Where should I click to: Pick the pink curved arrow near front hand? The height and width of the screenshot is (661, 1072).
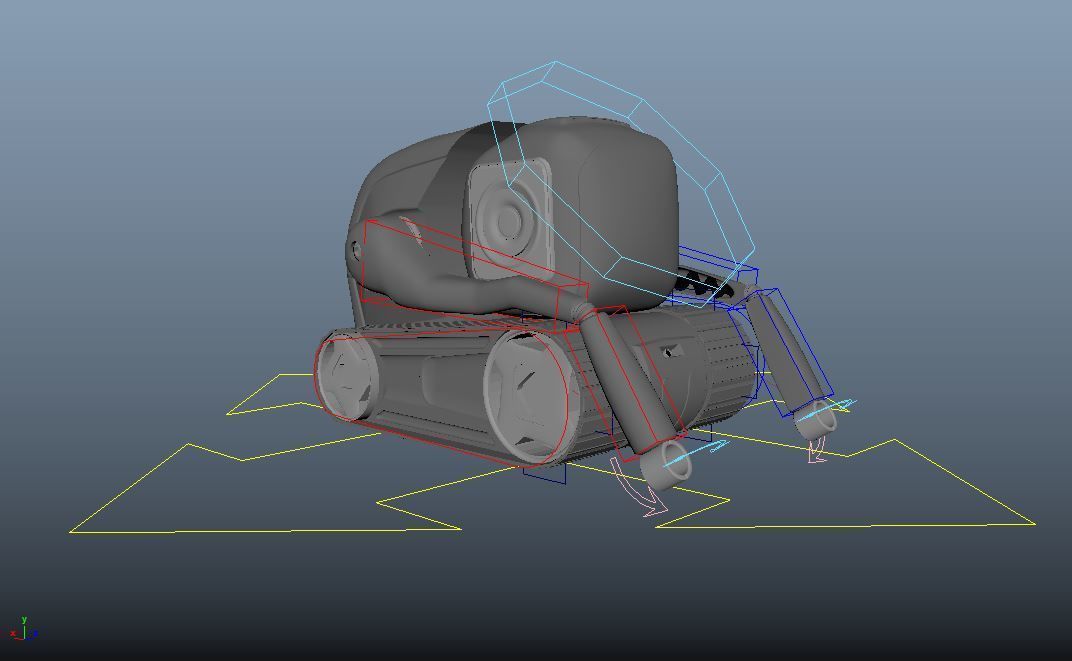(638, 488)
